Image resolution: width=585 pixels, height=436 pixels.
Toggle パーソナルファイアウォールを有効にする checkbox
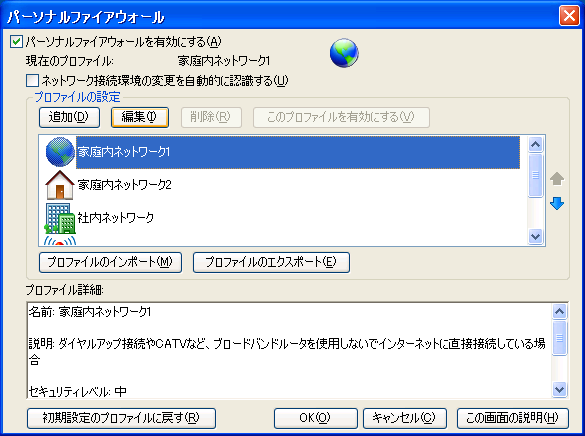click(x=16, y=41)
